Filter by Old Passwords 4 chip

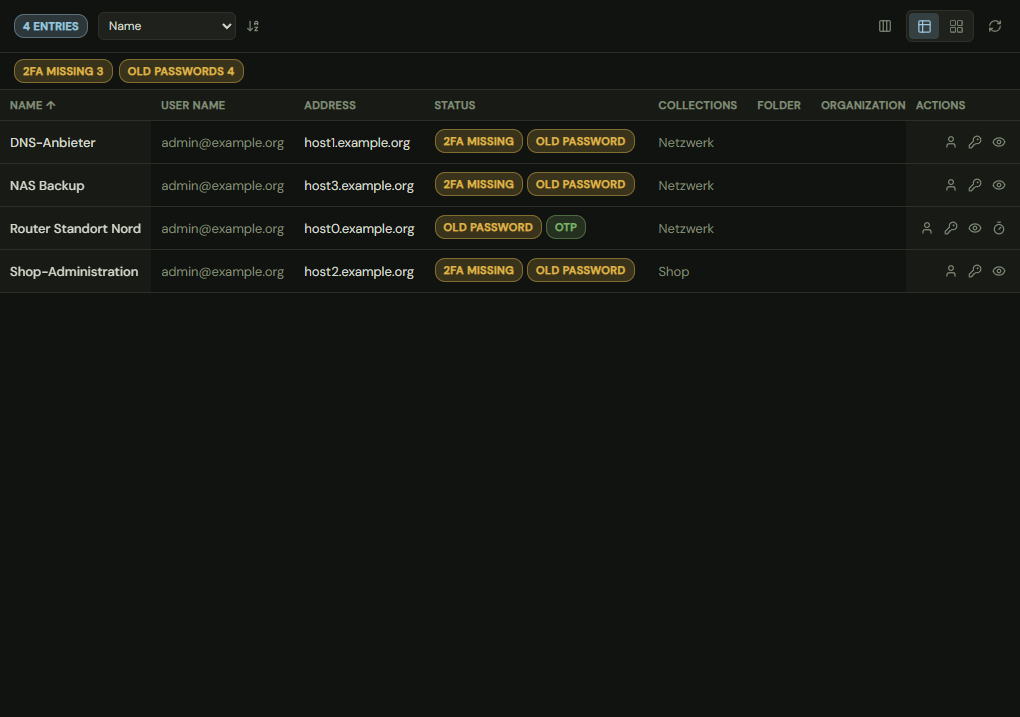point(181,71)
